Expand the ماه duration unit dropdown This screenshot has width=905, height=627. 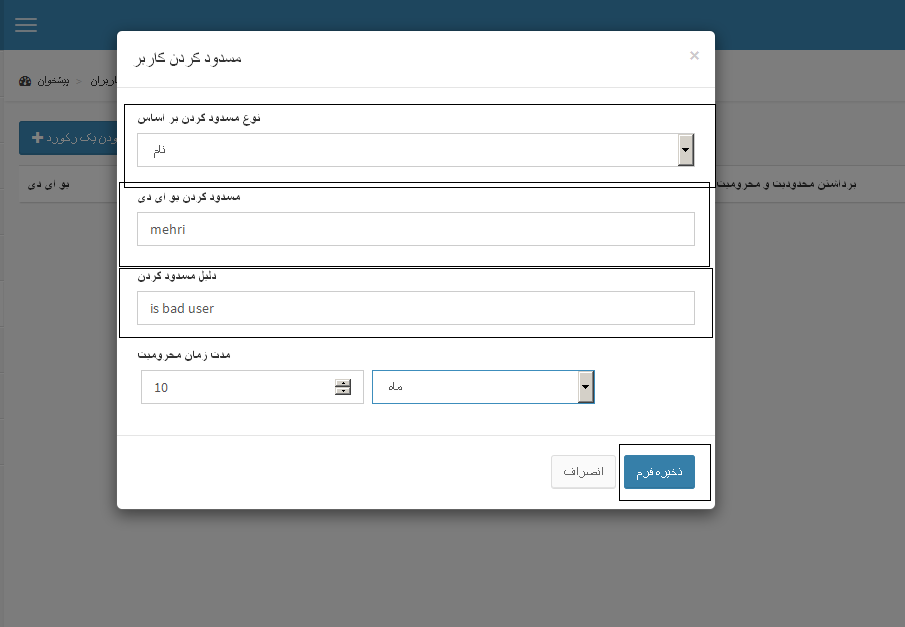(x=483, y=387)
